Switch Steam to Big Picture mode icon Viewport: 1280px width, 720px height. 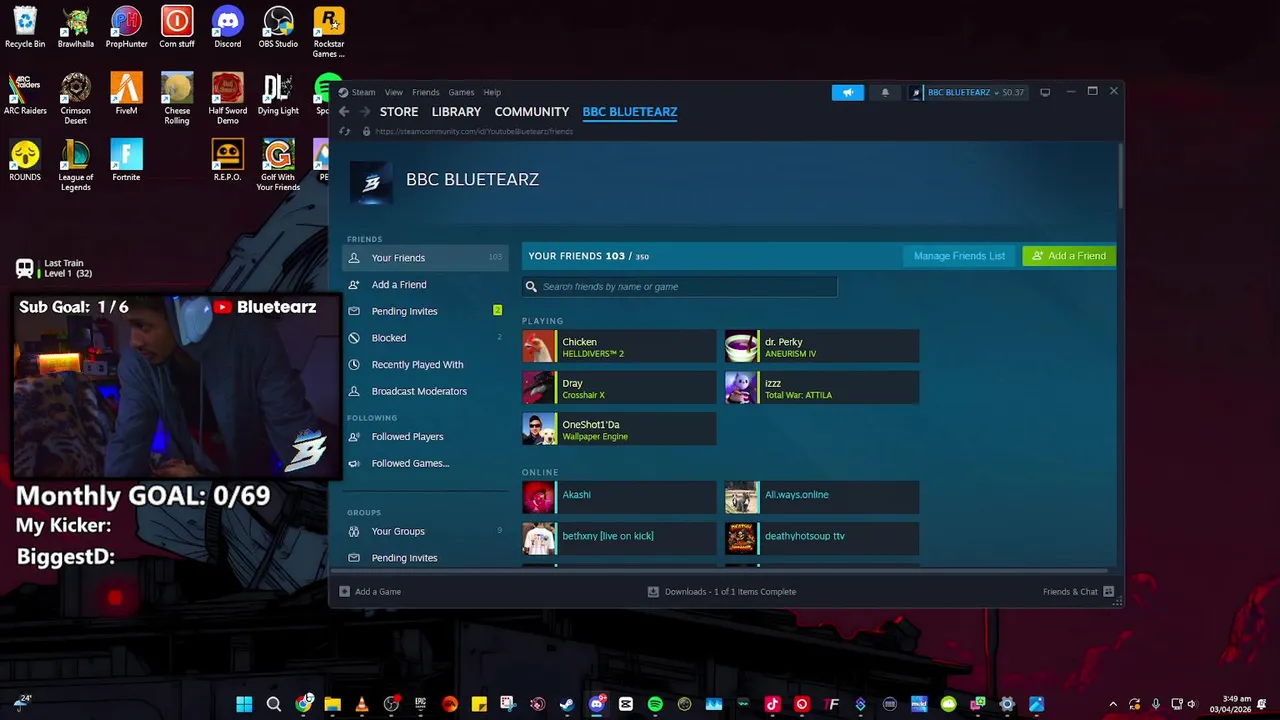tap(1045, 92)
